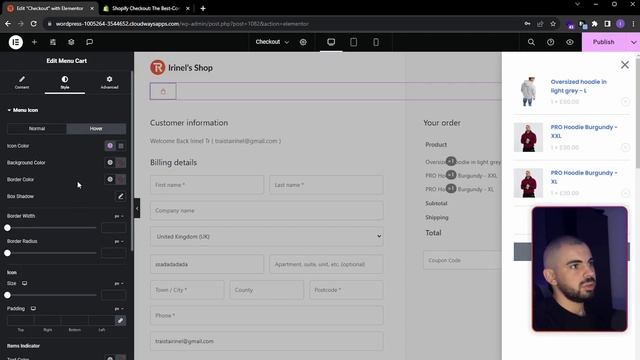This screenshot has height=360, width=640.
Task: Click the Irinel's Shop logo
Action: click(181, 68)
